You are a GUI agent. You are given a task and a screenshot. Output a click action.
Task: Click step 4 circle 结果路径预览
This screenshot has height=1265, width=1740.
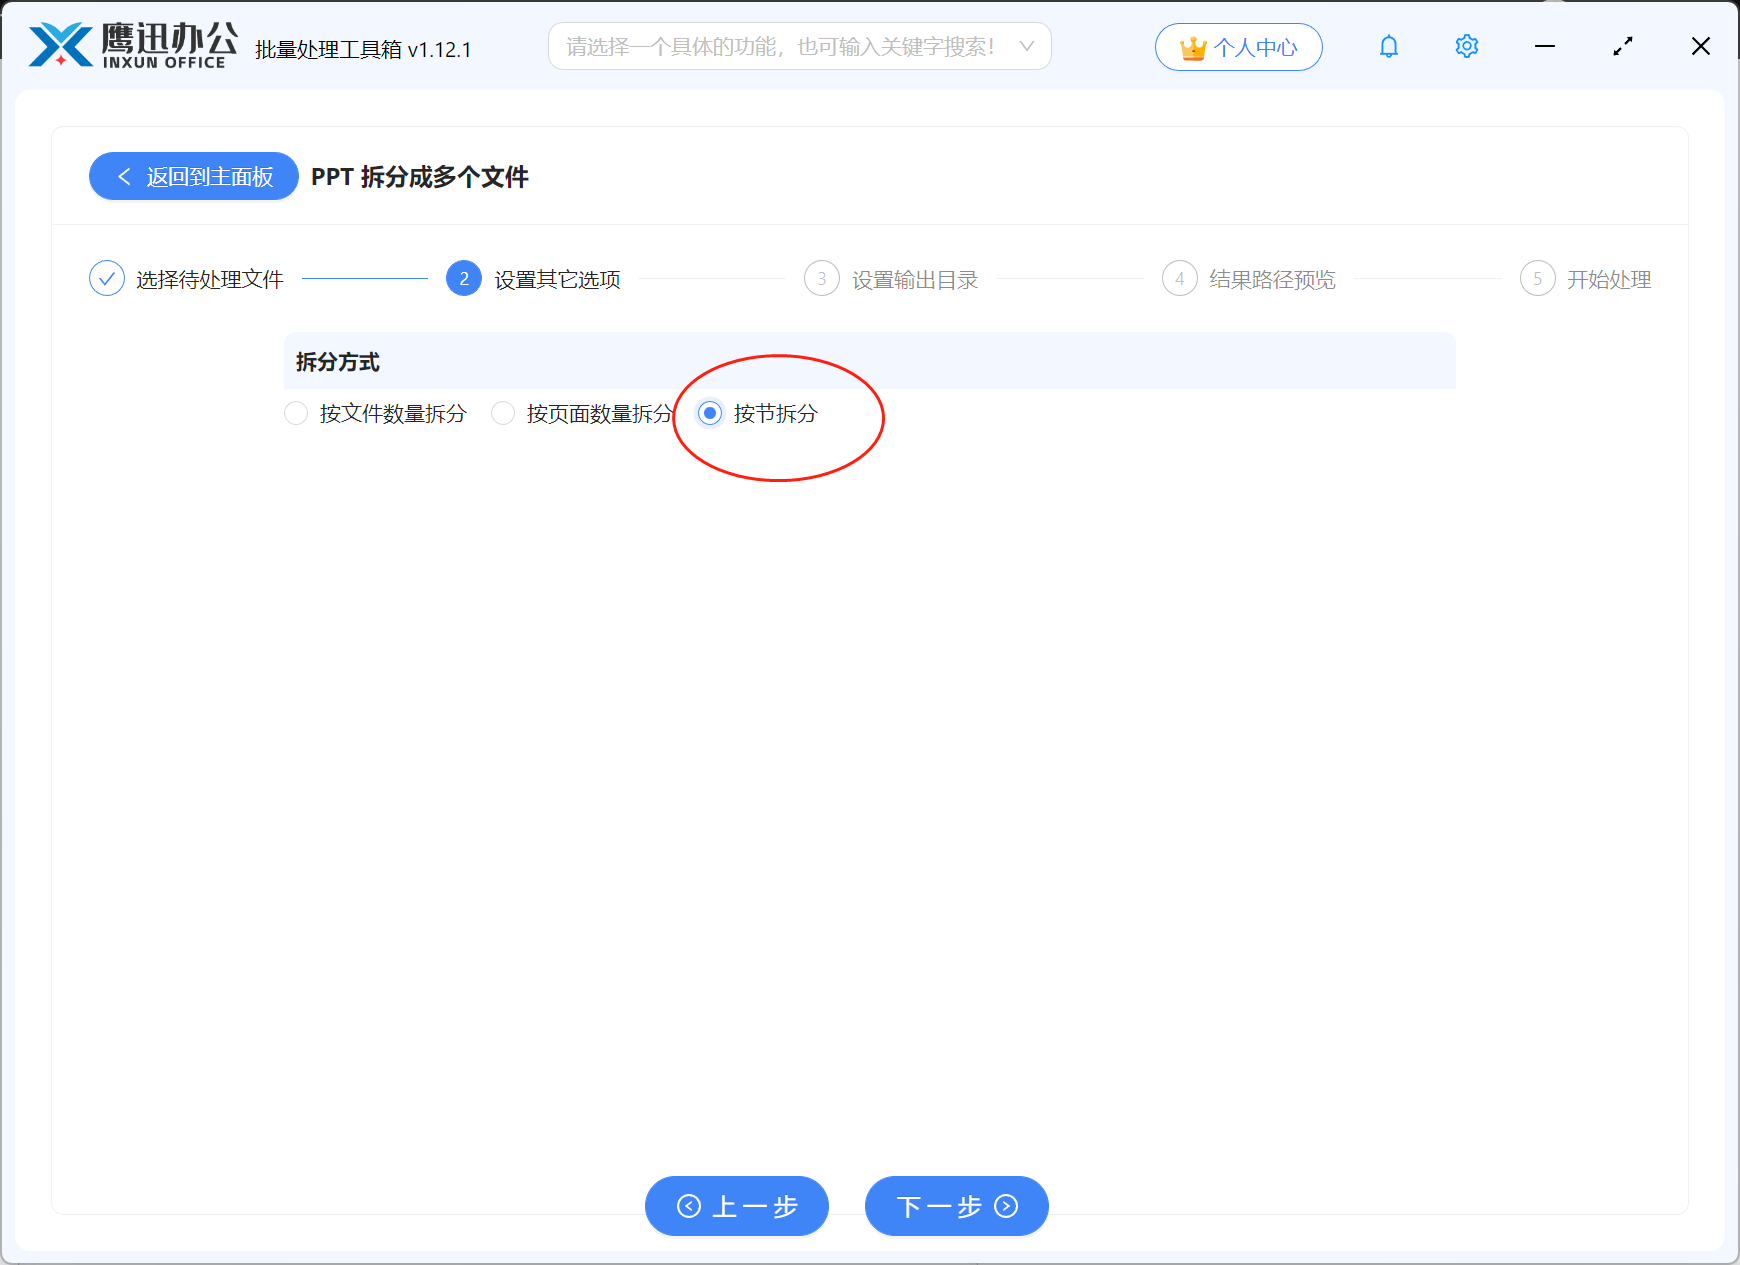click(x=1179, y=278)
